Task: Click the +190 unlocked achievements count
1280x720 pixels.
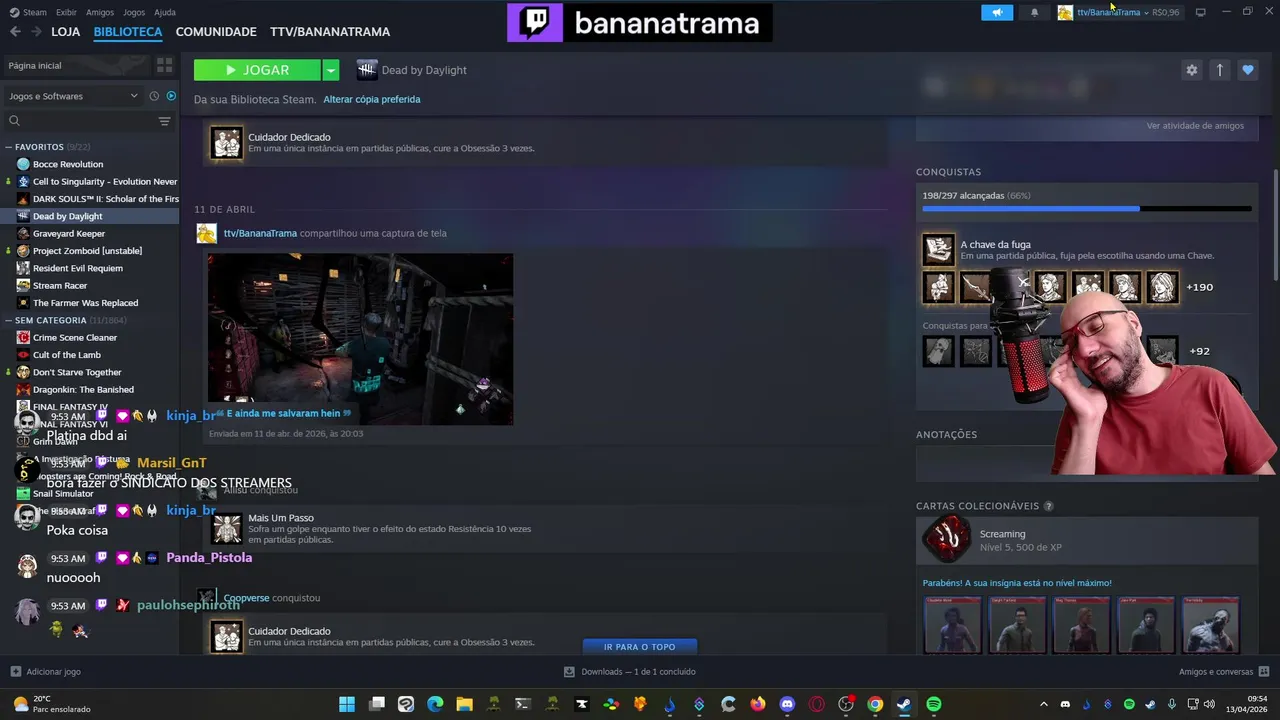Action: (x=1199, y=287)
